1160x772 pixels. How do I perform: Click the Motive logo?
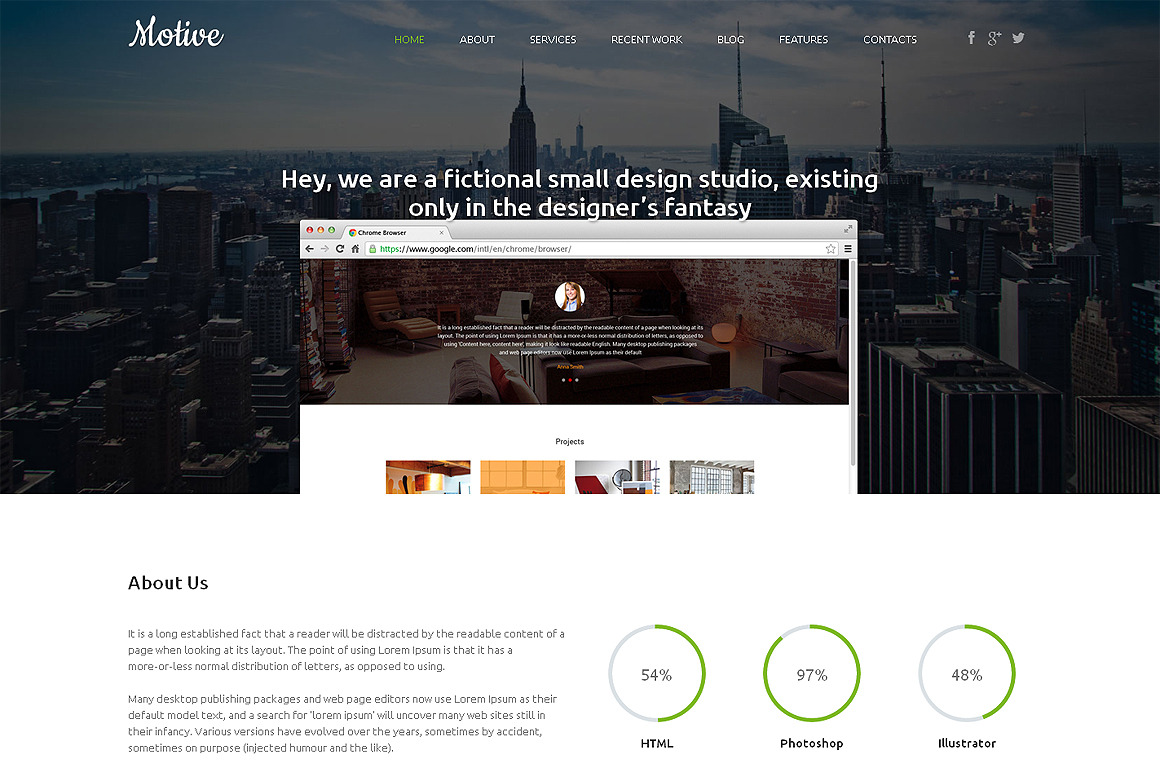[176, 34]
